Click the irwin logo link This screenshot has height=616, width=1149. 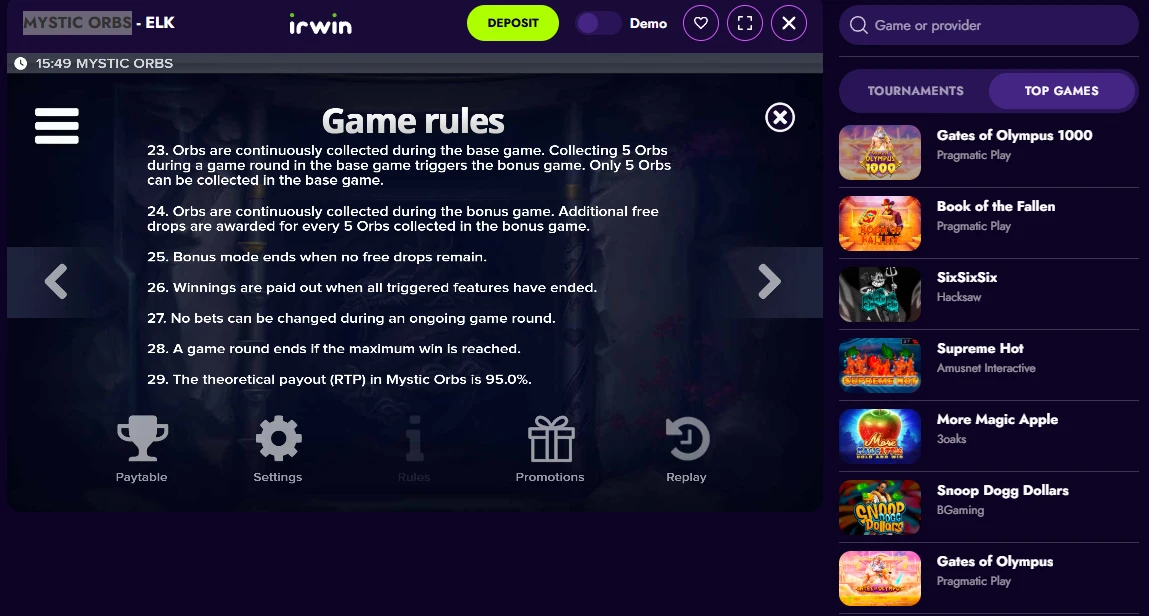(x=320, y=24)
